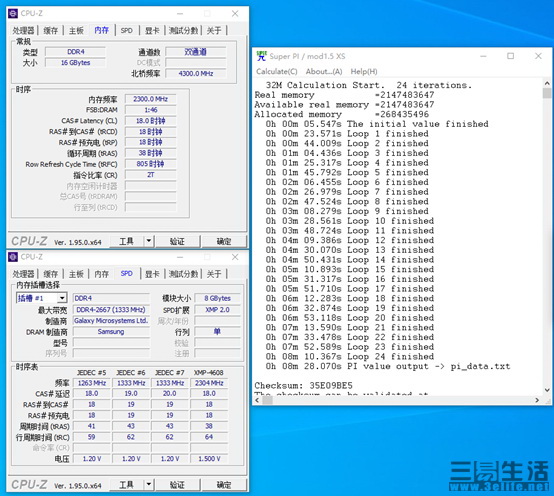This screenshot has width=554, height=496.
Task: Click the 16 GBytes size field
Action: (x=76, y=63)
